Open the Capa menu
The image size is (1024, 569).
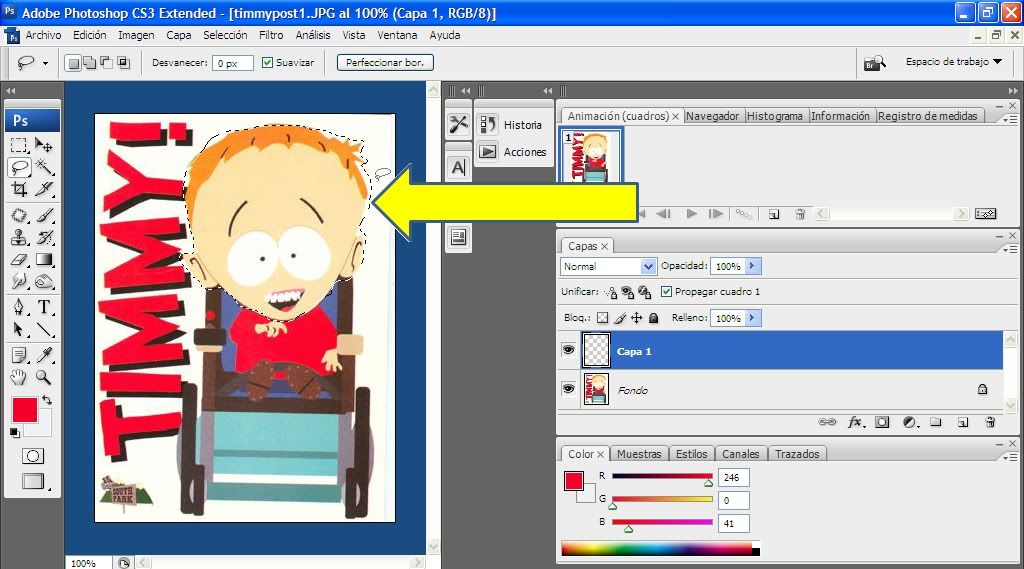(178, 35)
